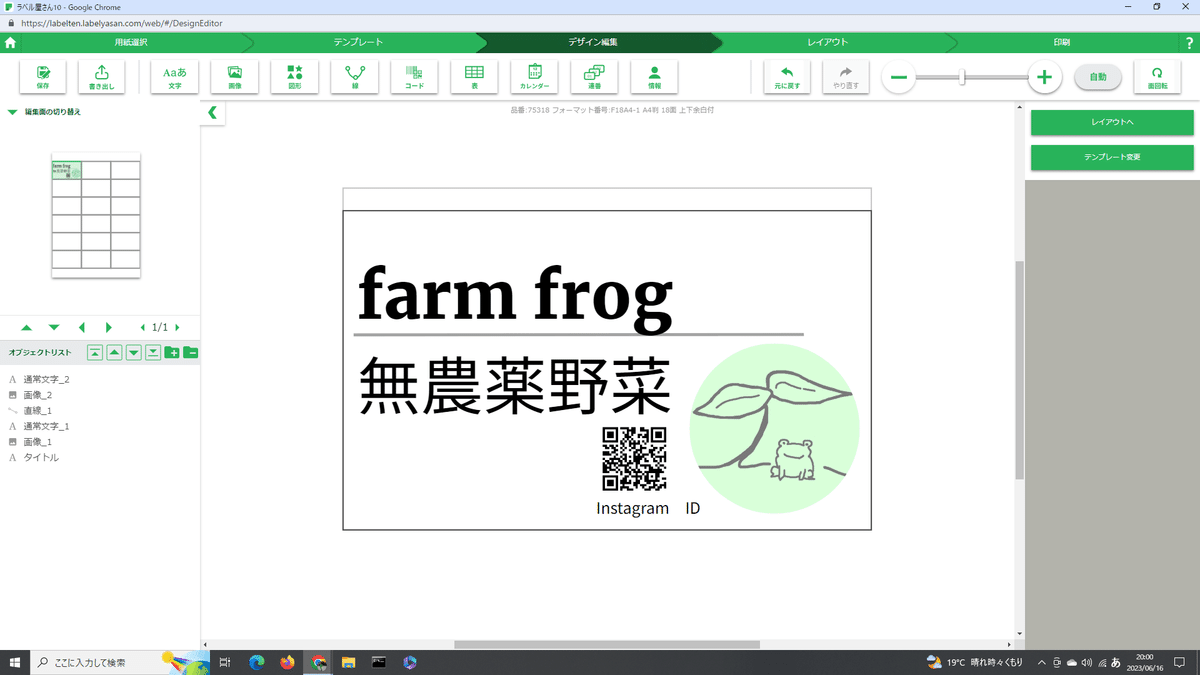1200x675 pixels.
Task: Collapse left panel with the chevron
Action: pyautogui.click(x=212, y=113)
